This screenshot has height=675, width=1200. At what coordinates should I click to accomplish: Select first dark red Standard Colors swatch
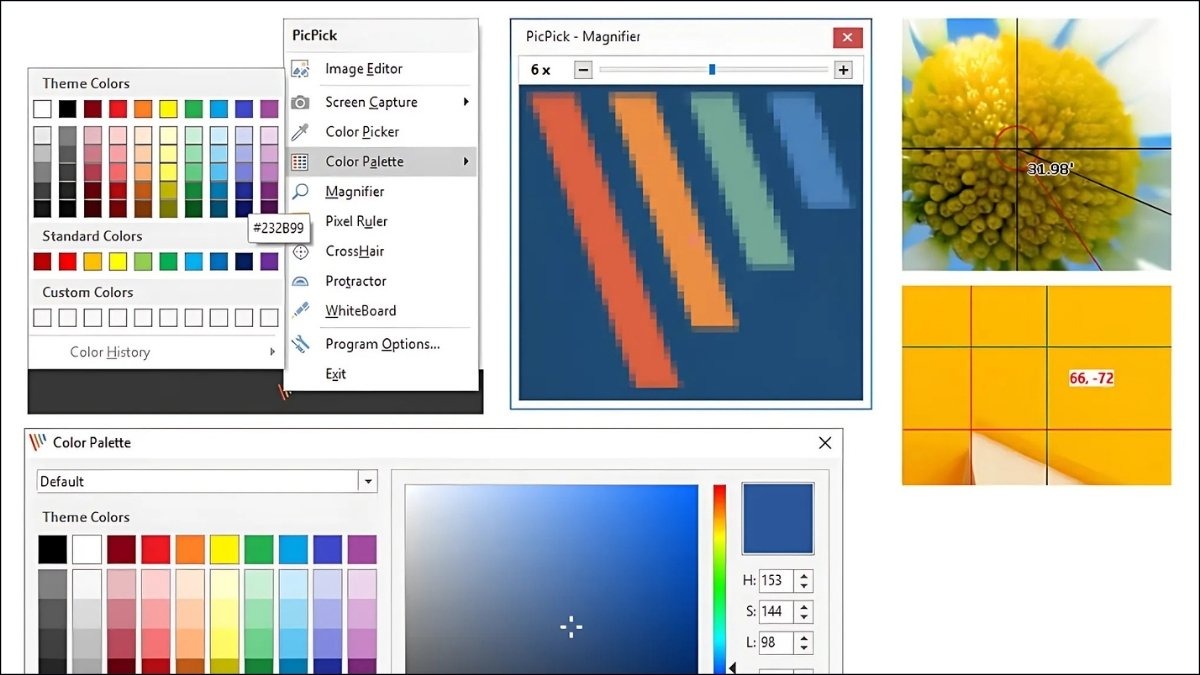click(x=42, y=262)
